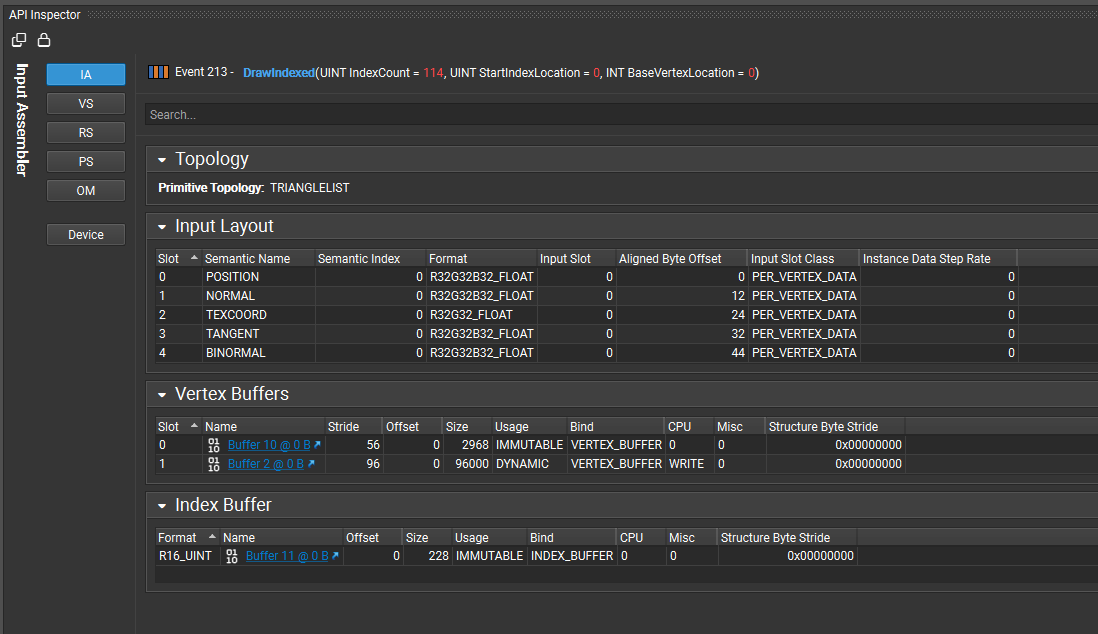Switch to the VS stage
Screen dimensions: 1098x634
coord(85,103)
